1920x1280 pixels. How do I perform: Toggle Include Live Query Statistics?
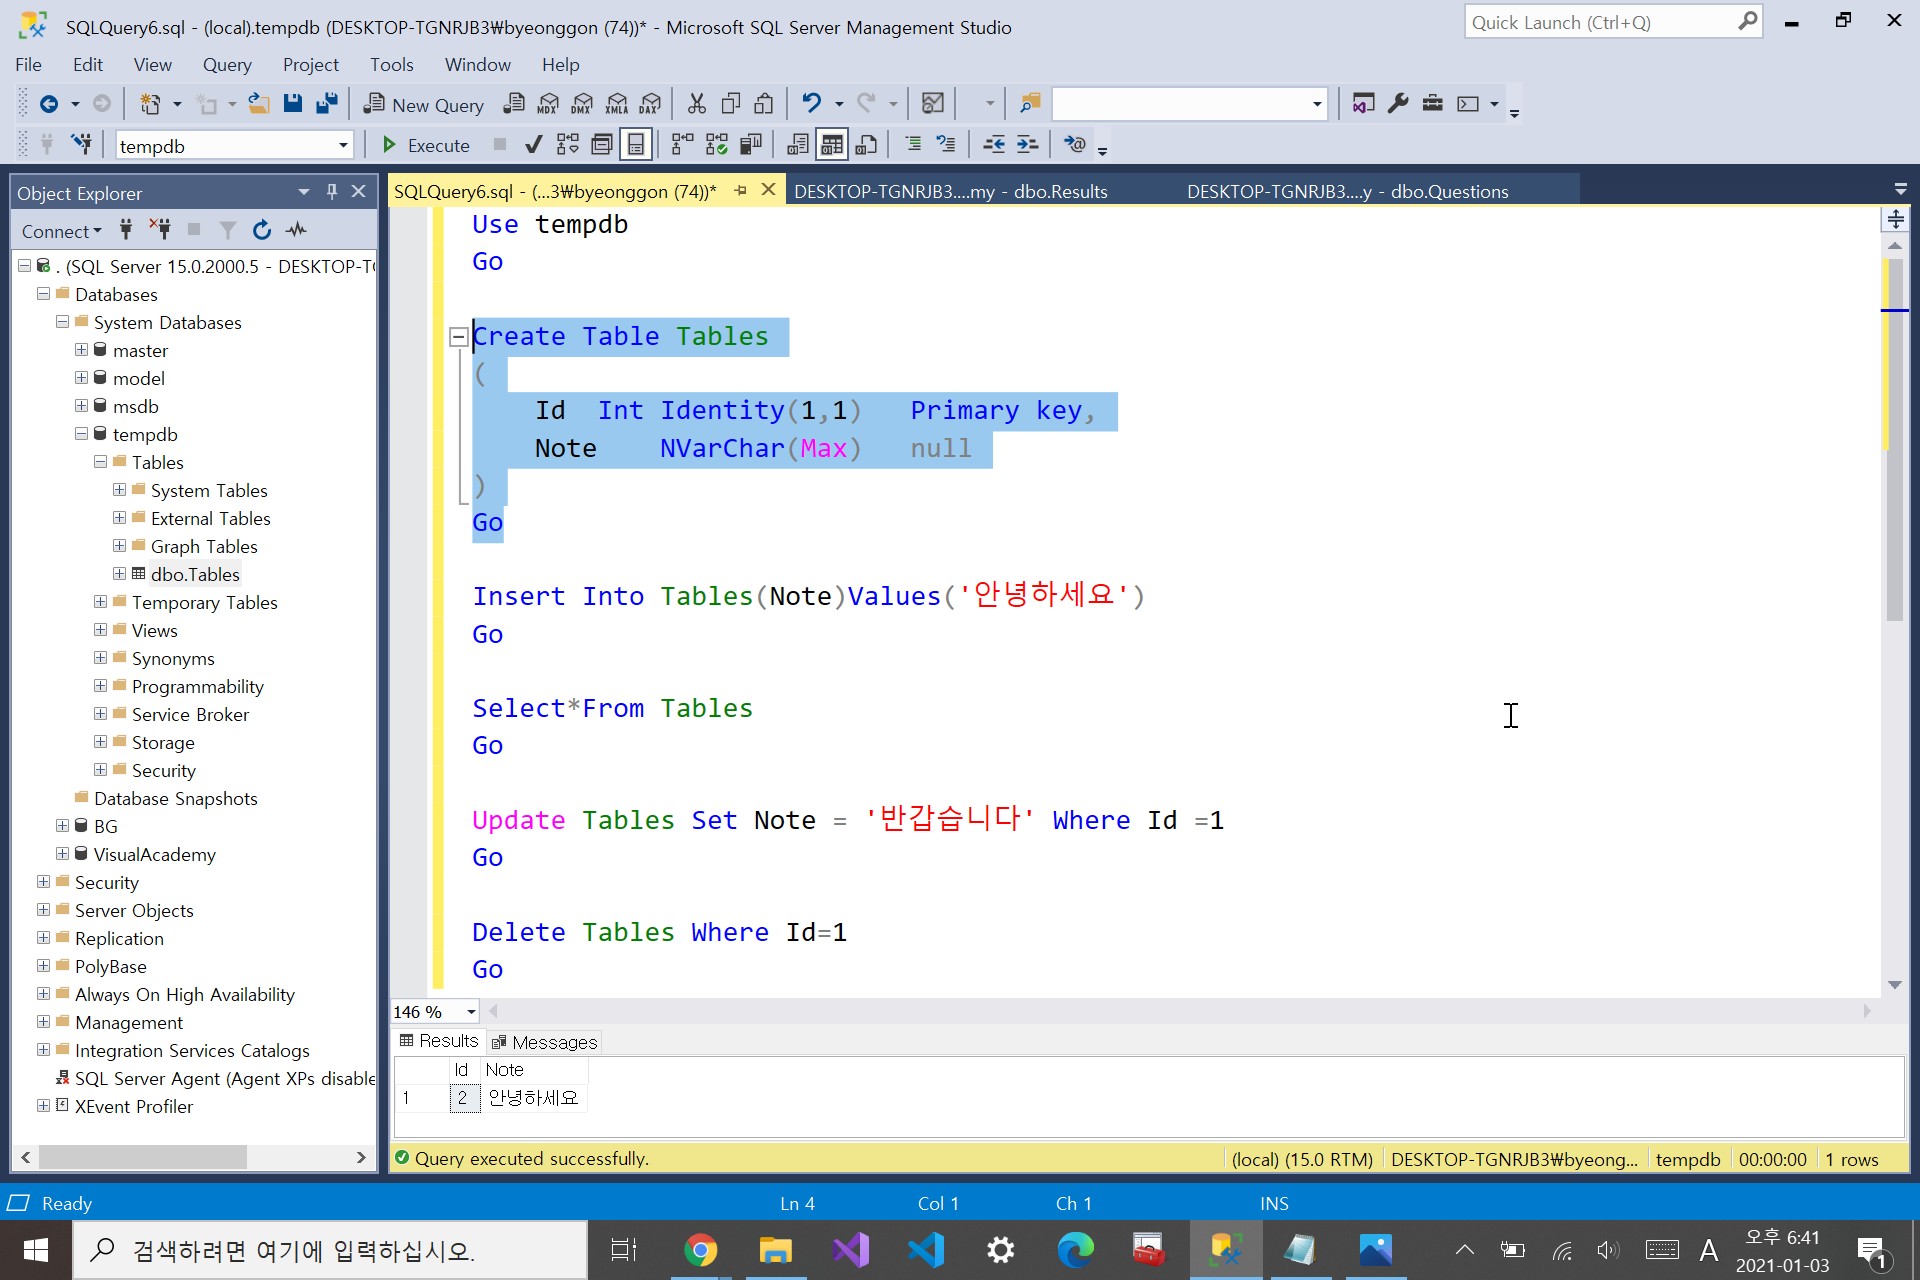click(x=717, y=145)
